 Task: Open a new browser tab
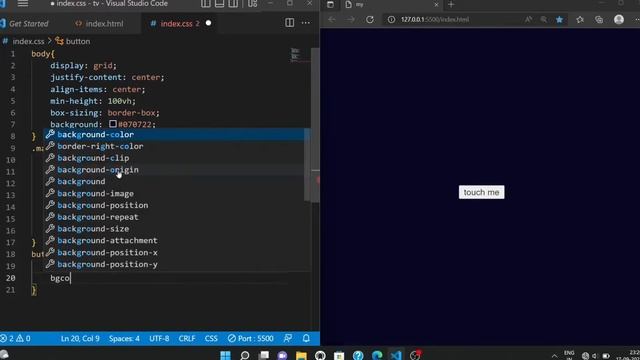tap(451, 4)
